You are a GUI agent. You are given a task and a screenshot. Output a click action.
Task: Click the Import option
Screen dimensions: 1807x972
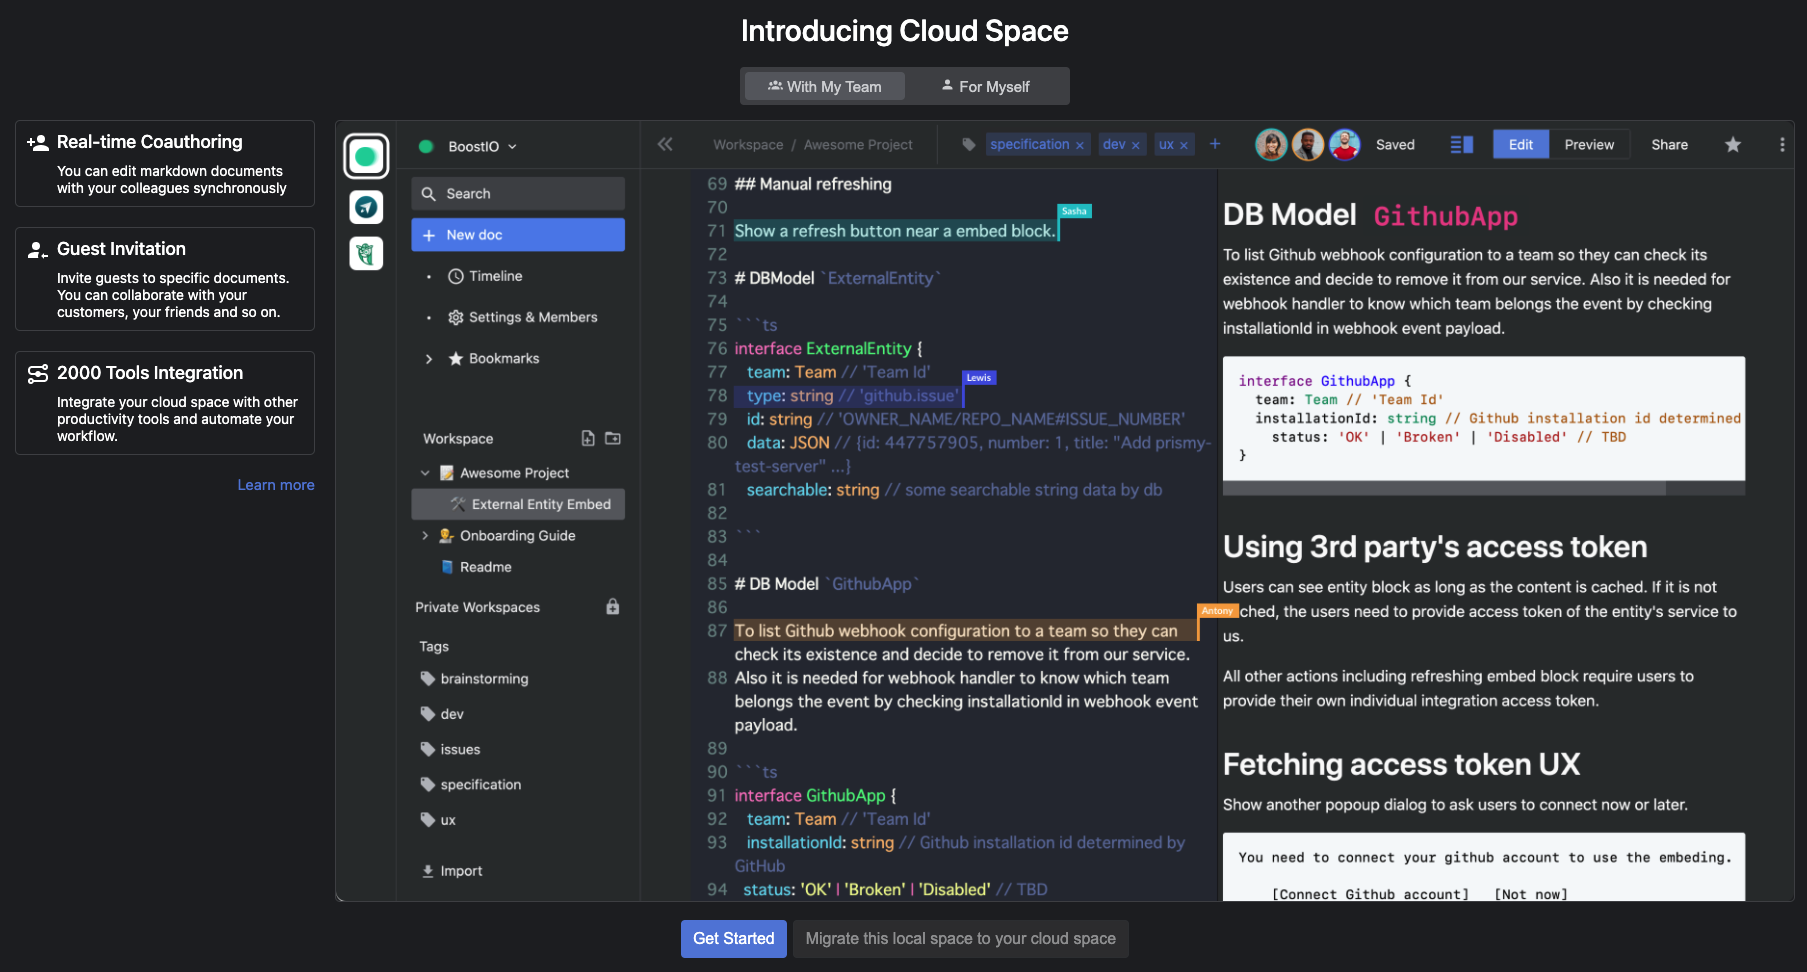452,871
